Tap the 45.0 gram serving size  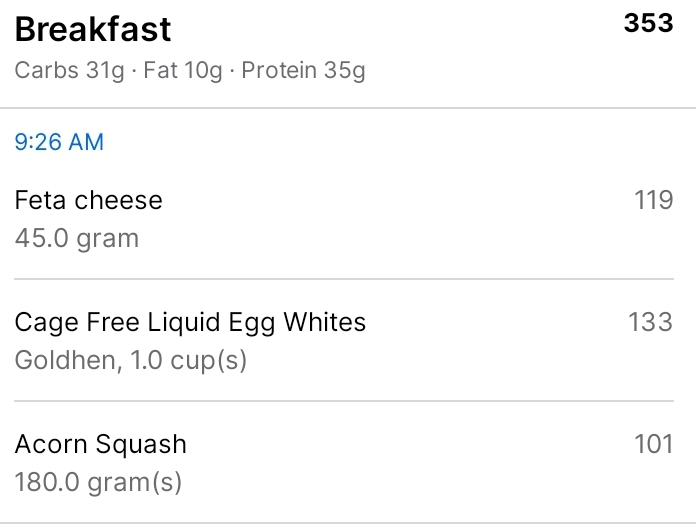pyautogui.click(x=77, y=238)
